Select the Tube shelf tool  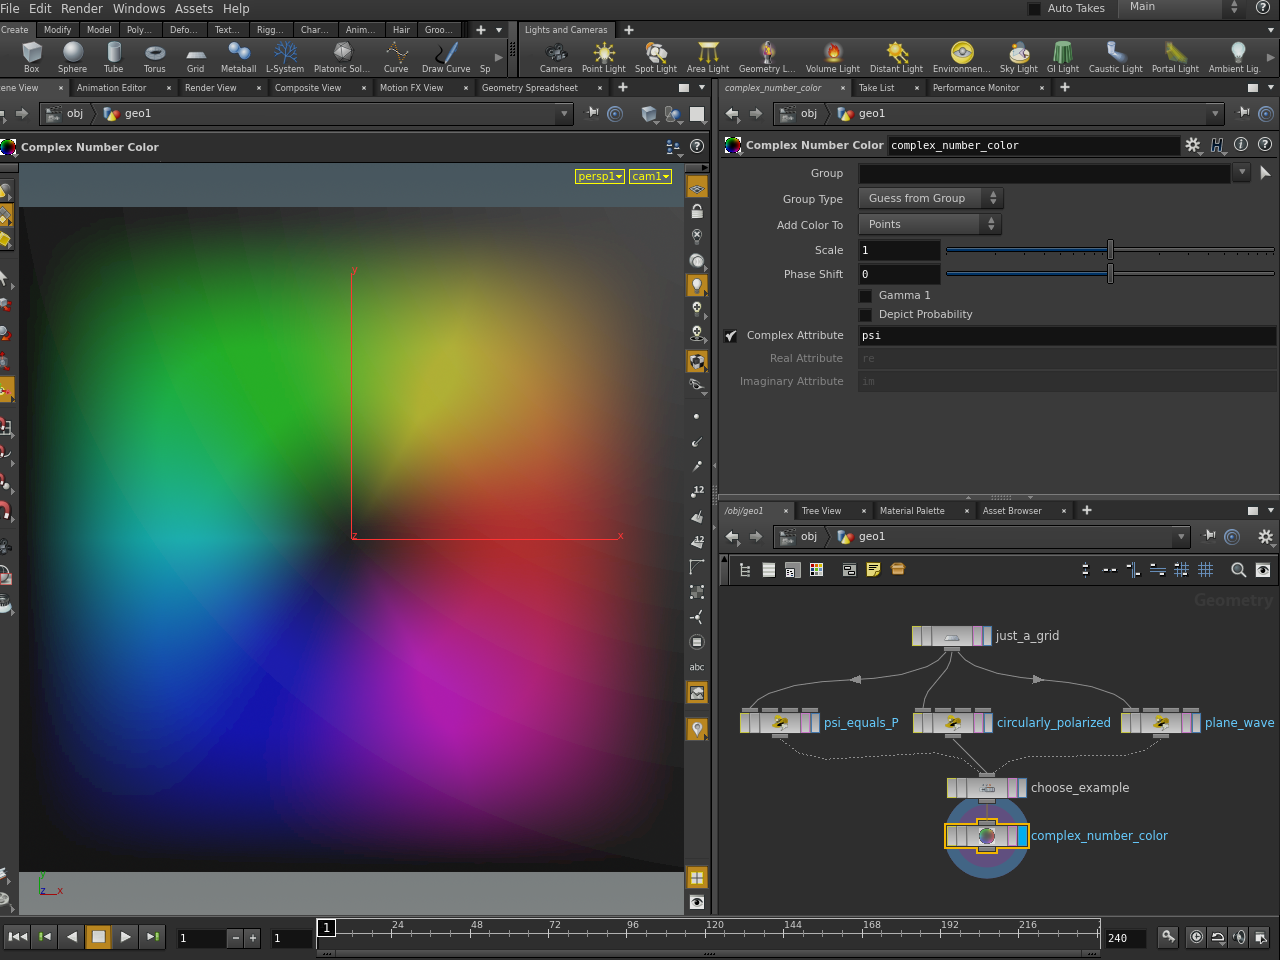(114, 57)
